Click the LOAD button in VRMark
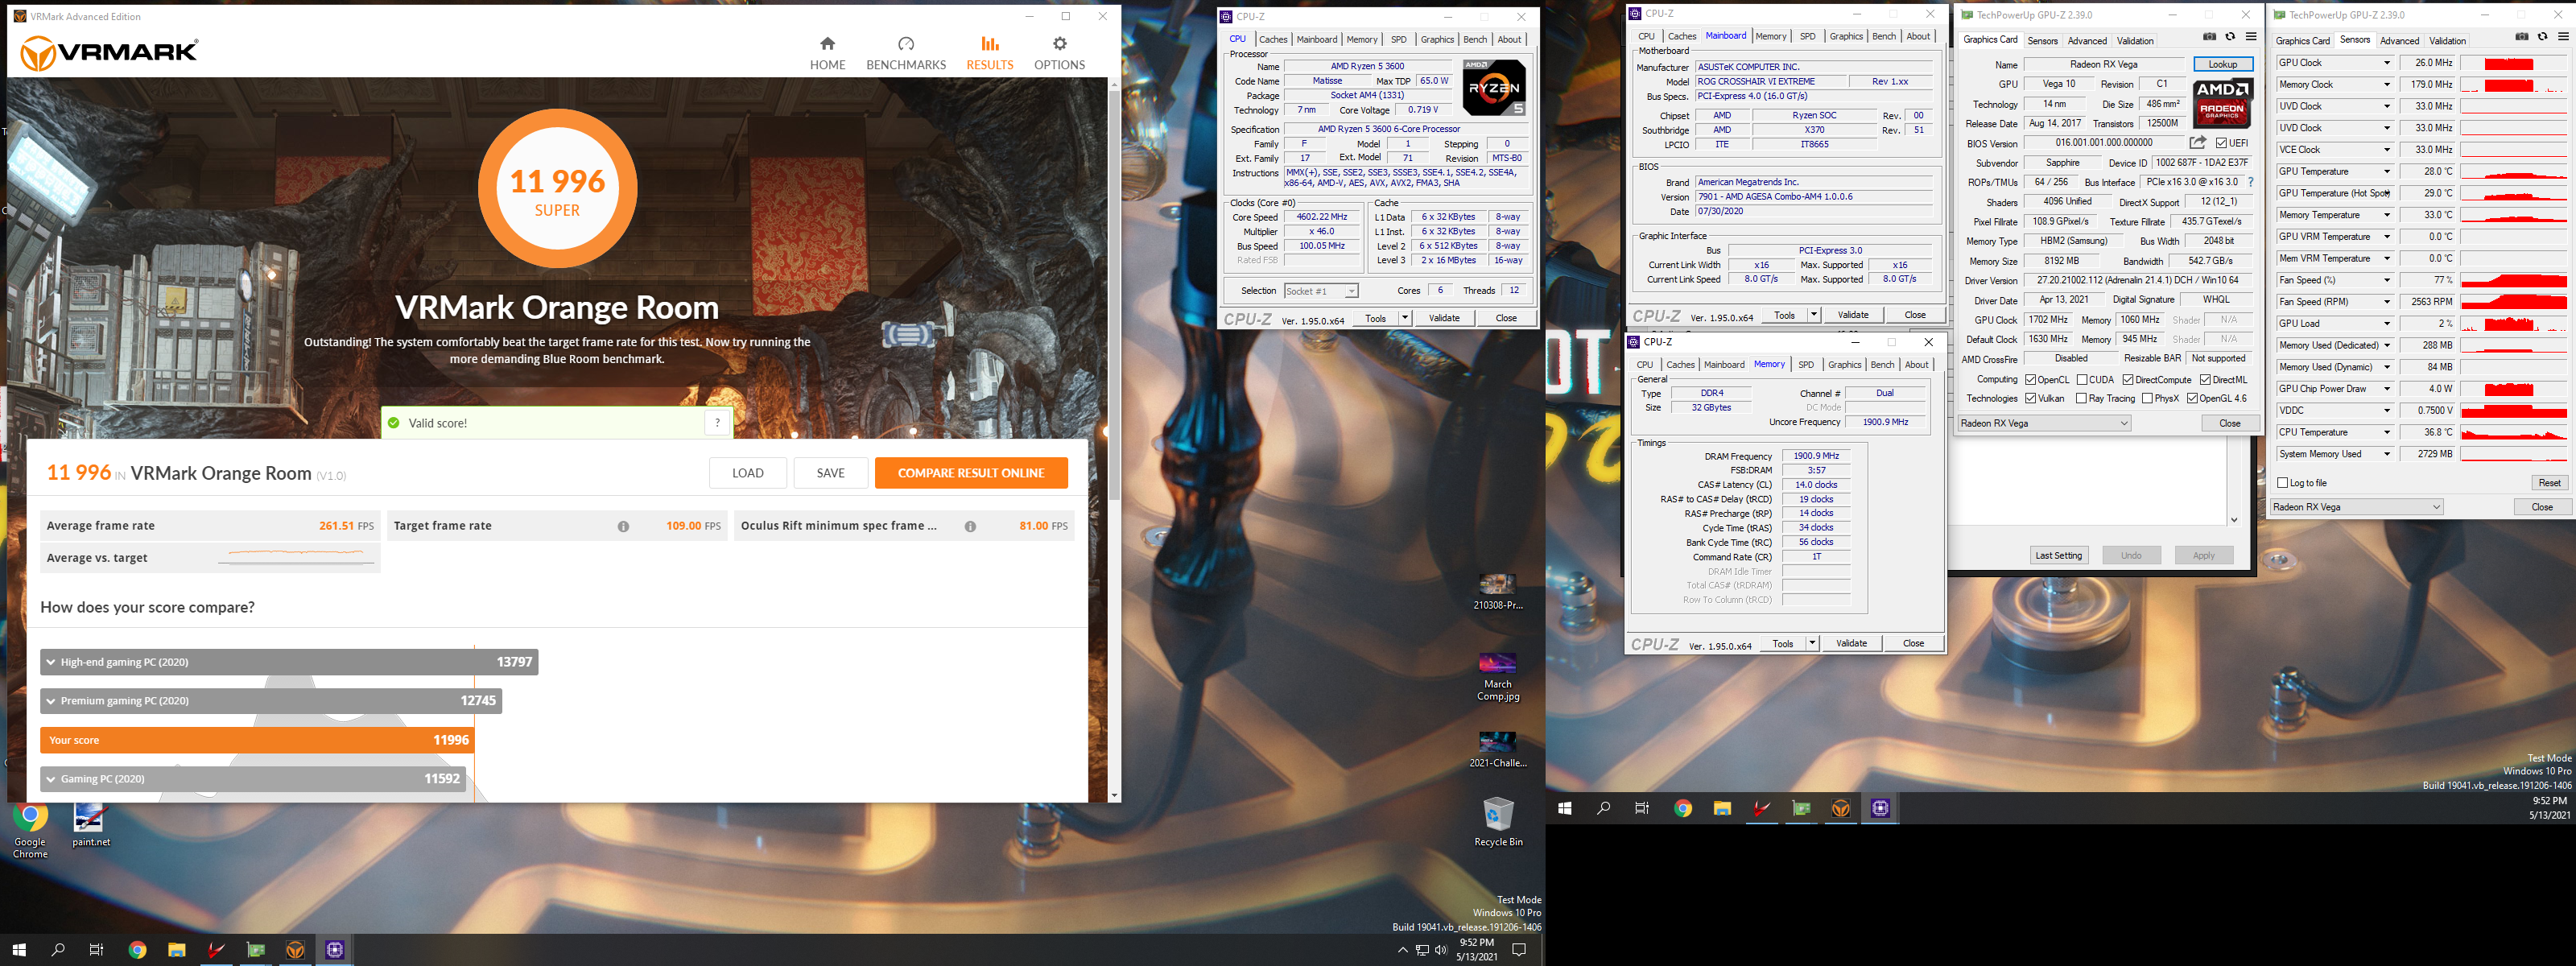 748,473
